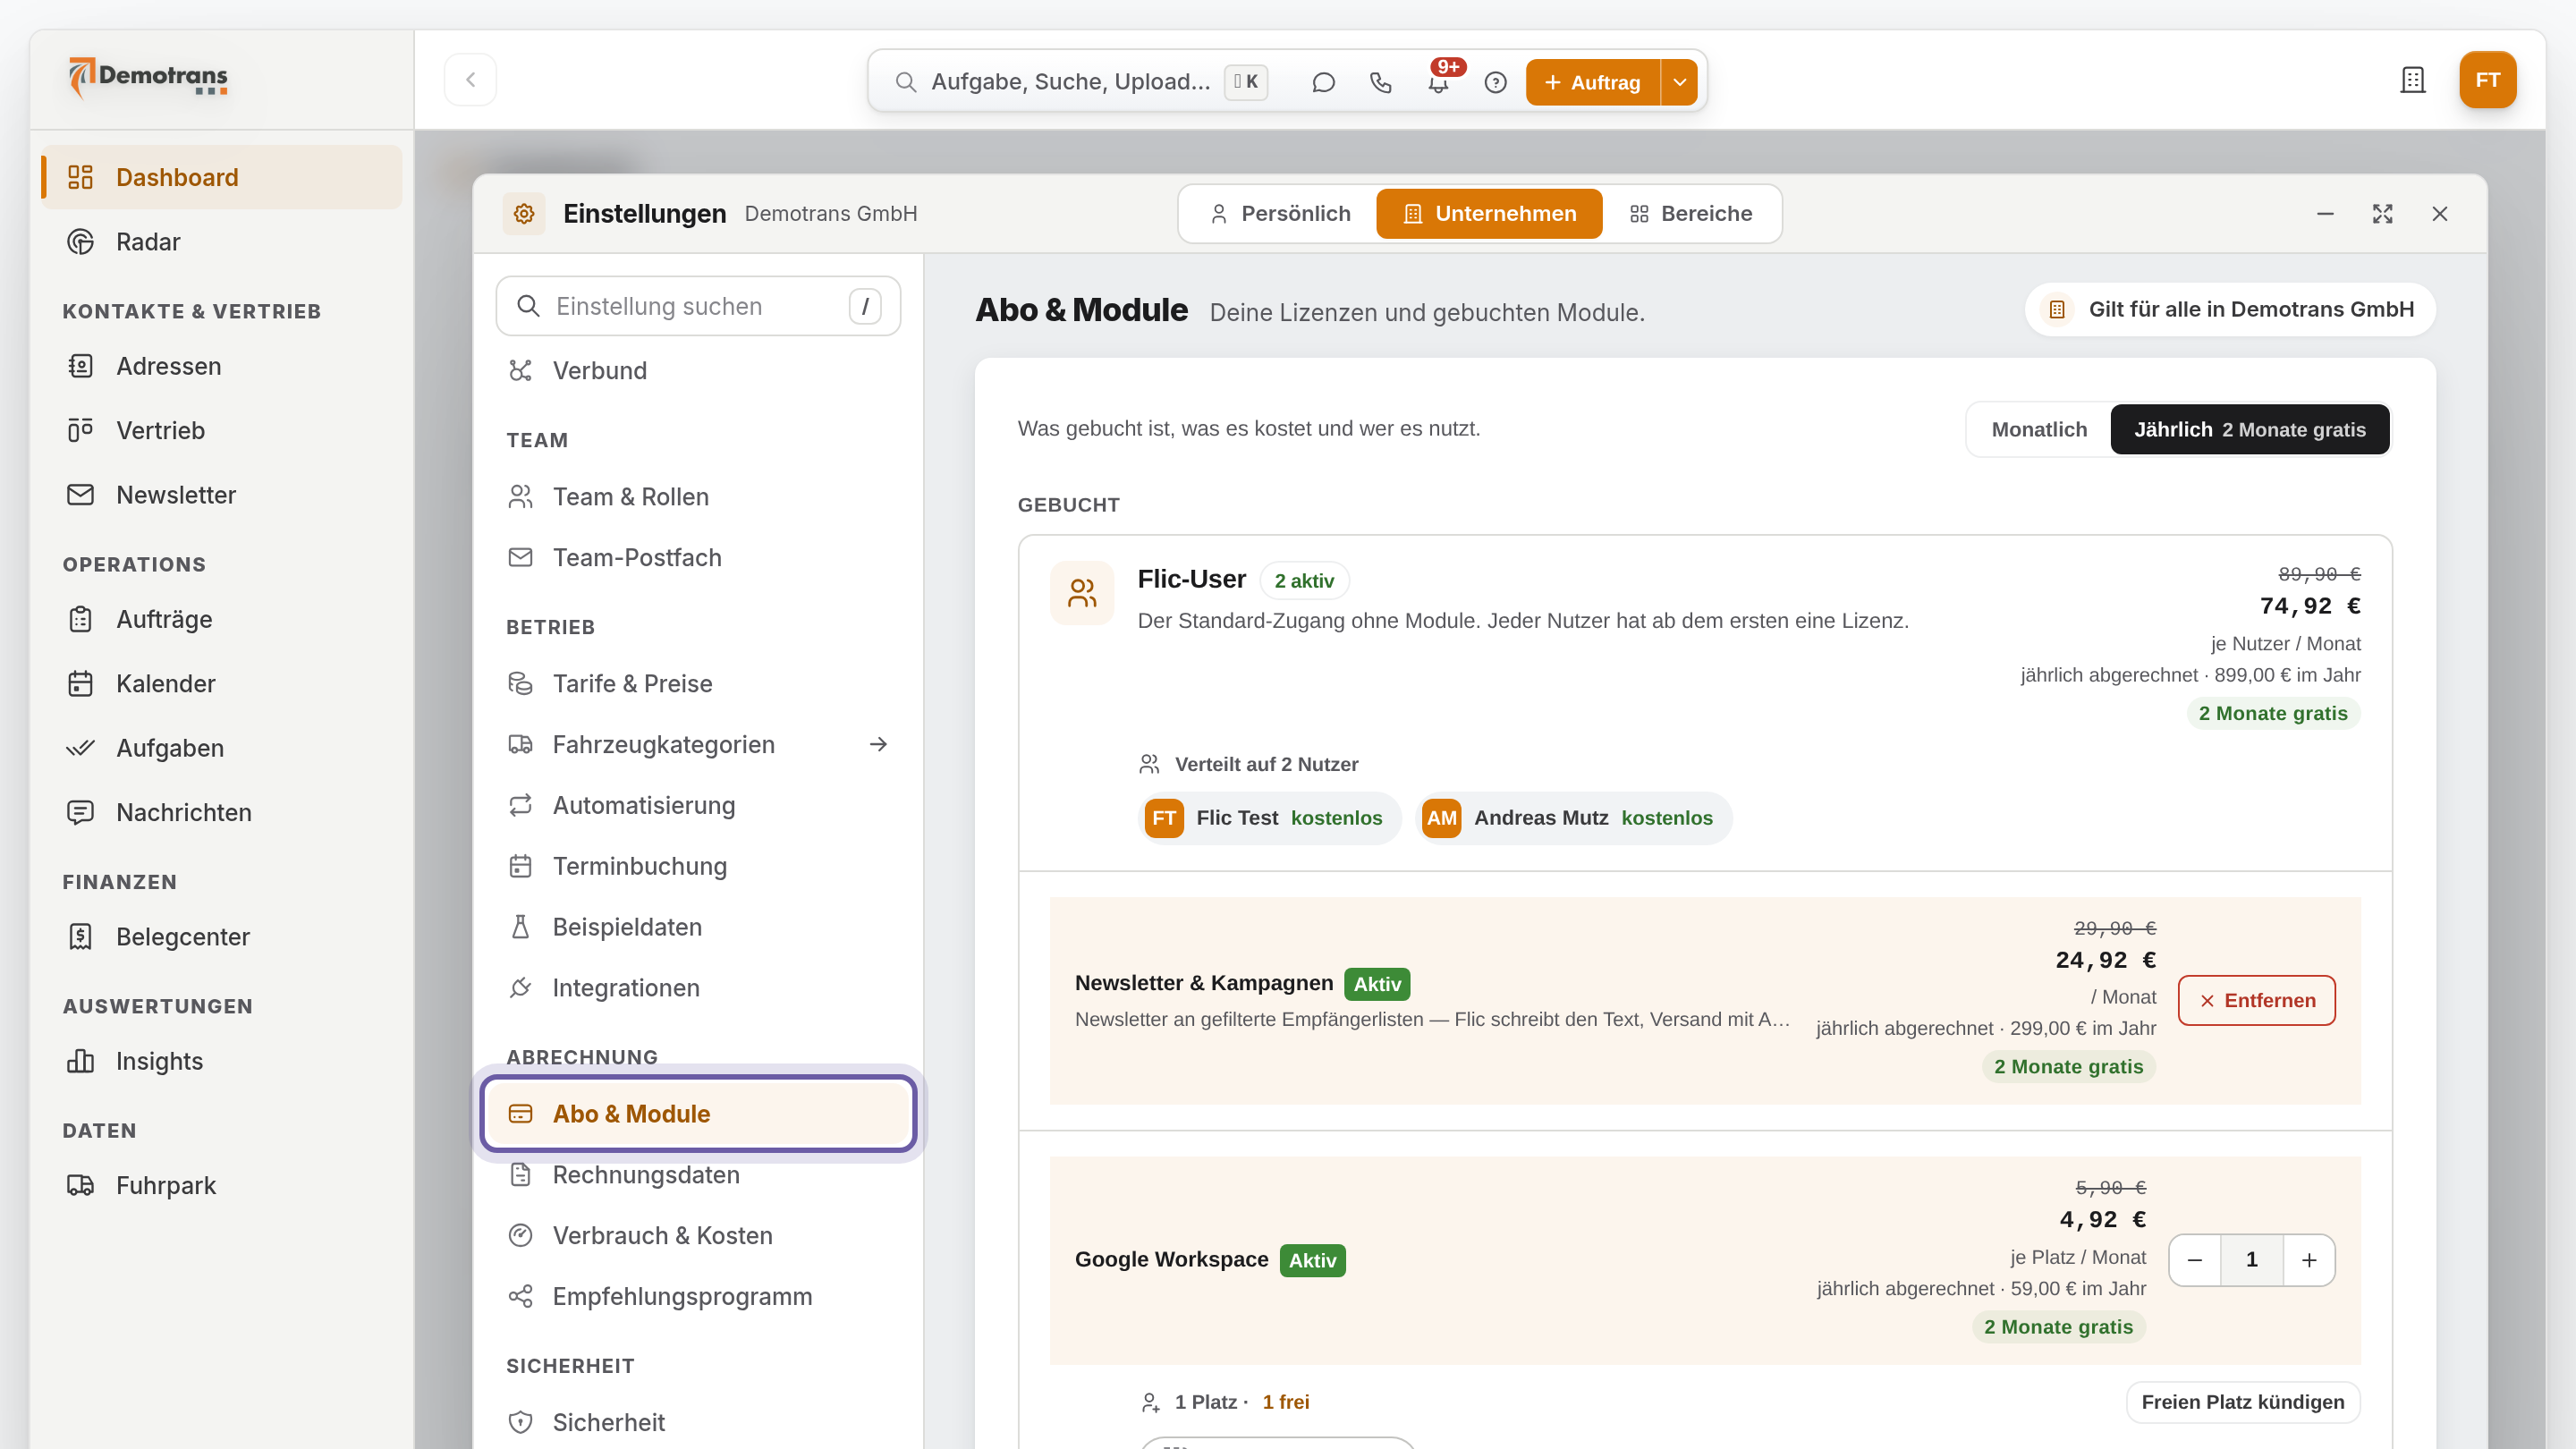Open Sicherheit settings item
This screenshot has width=2576, height=1449.
click(698, 1422)
